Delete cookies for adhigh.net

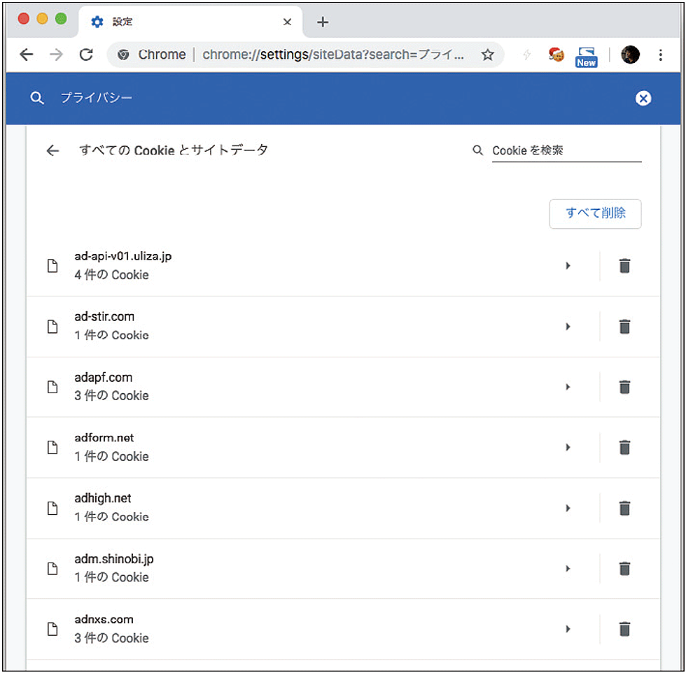(624, 508)
